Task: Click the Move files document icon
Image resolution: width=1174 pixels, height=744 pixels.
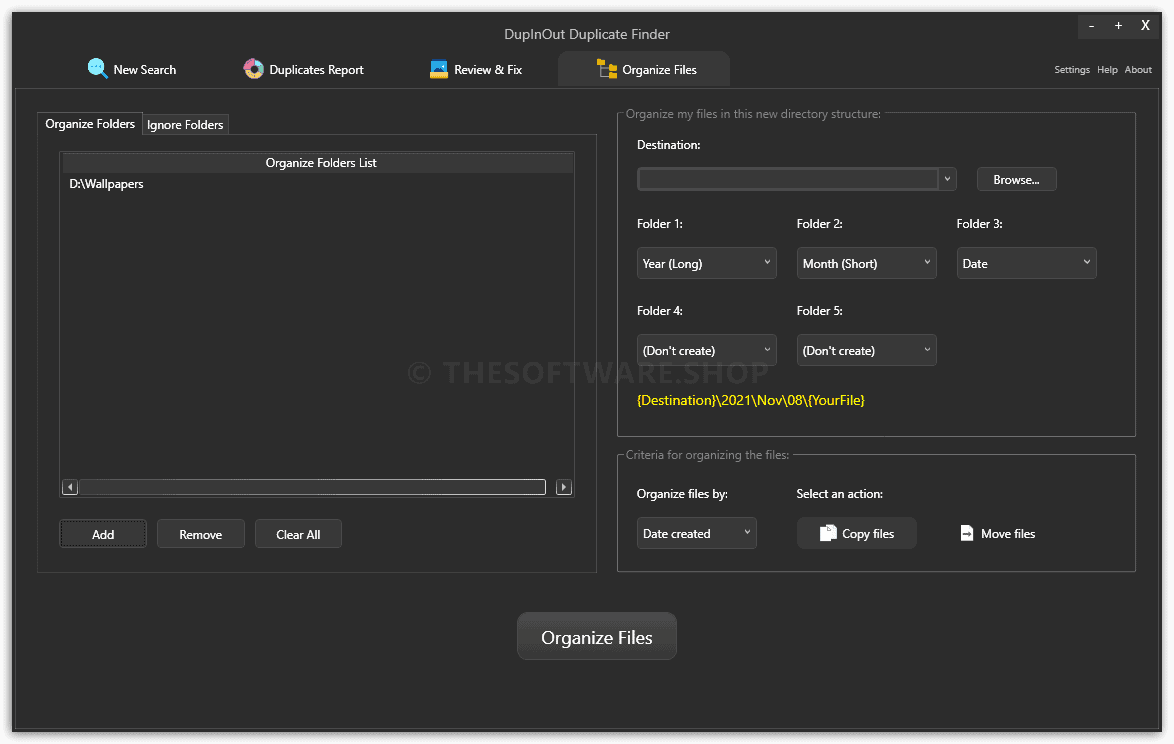Action: (967, 533)
